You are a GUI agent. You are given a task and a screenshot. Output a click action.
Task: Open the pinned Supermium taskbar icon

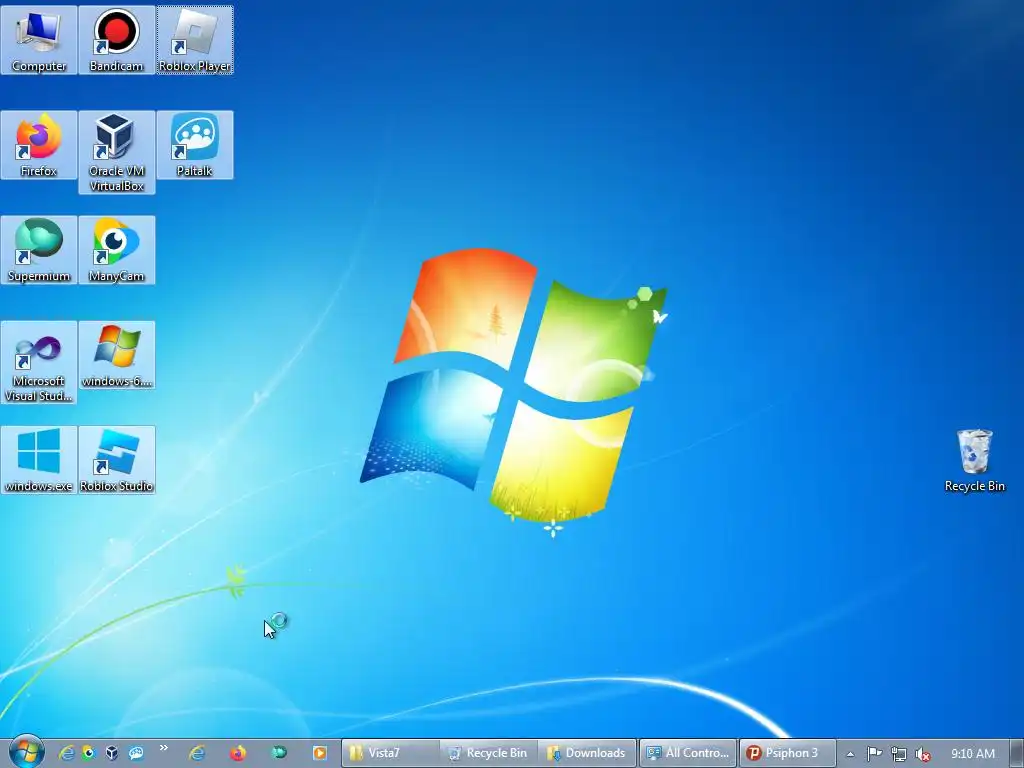coord(279,753)
